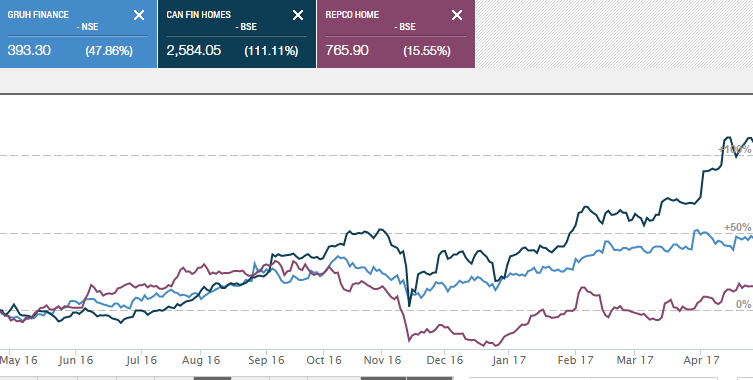Click the Jul 16 axis label
753x380 pixels.
pos(141,360)
